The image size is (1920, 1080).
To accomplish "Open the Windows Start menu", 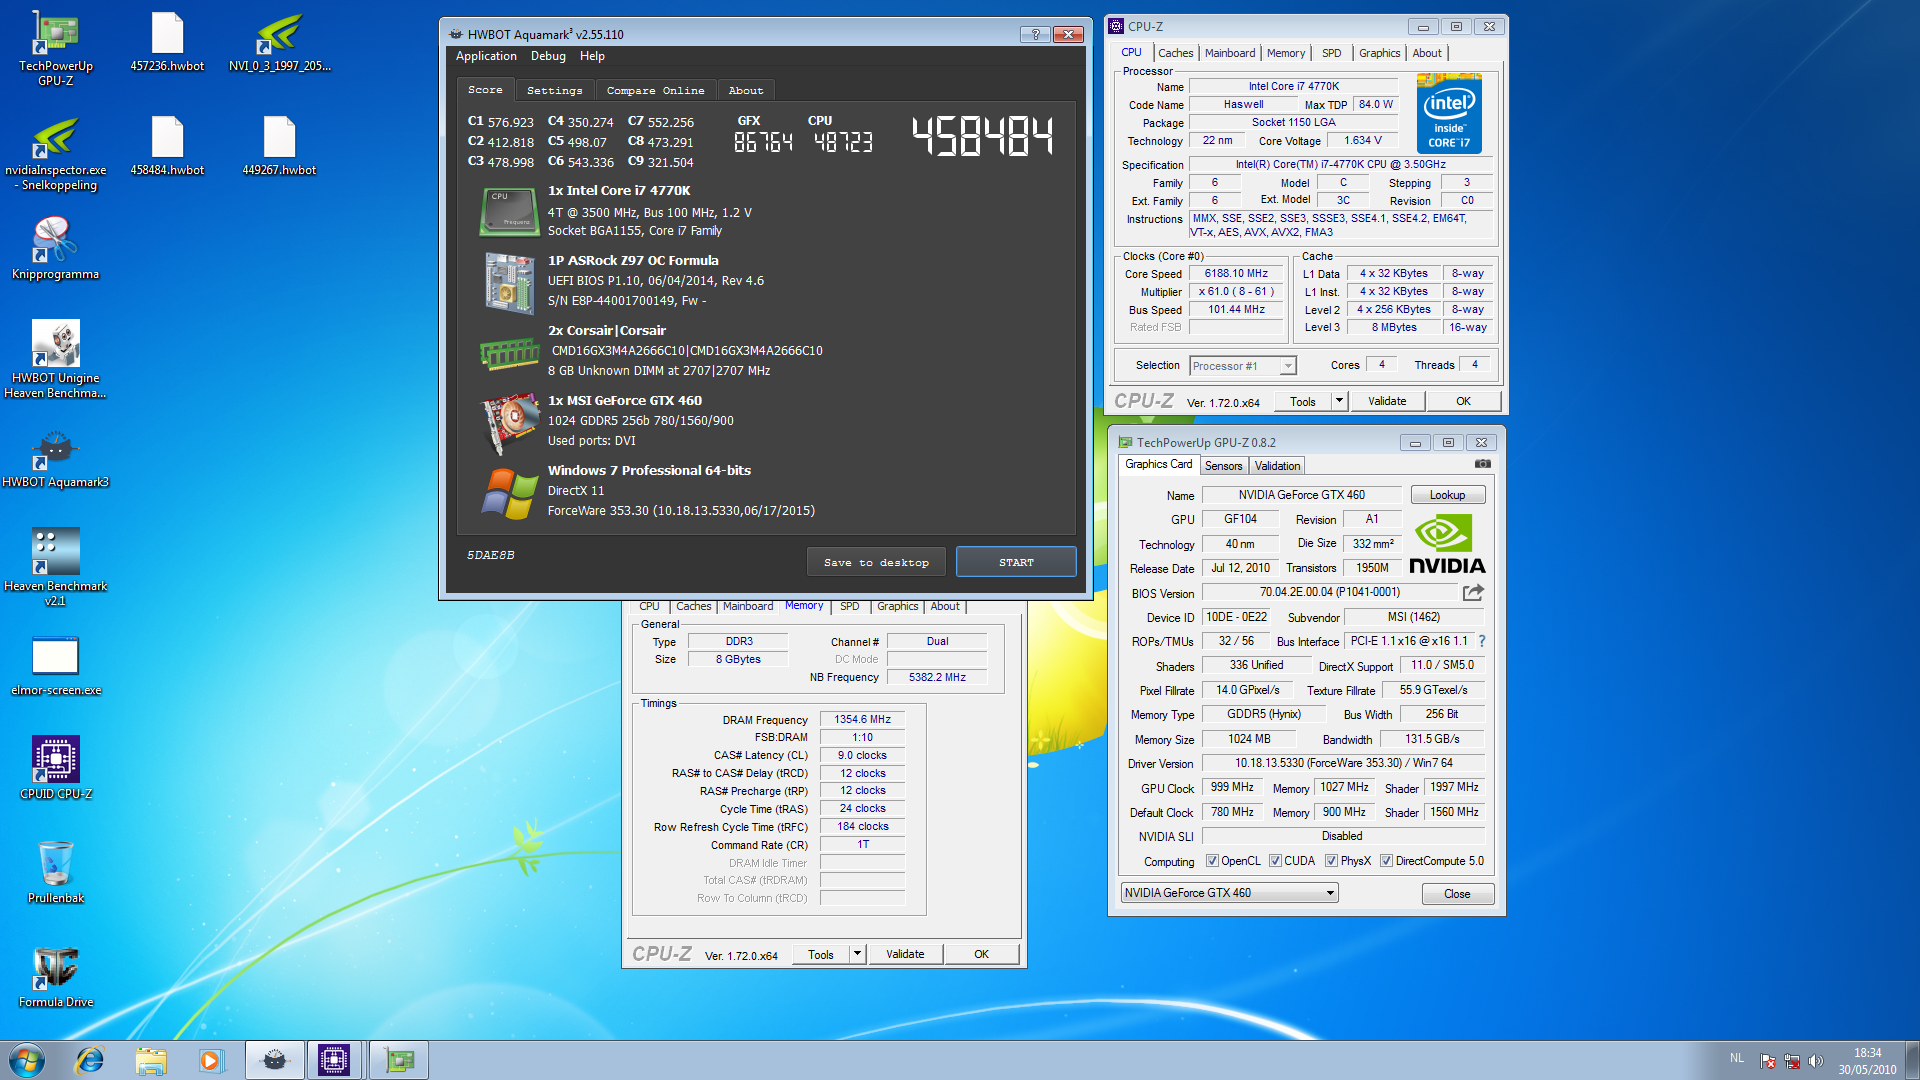I will [27, 1060].
